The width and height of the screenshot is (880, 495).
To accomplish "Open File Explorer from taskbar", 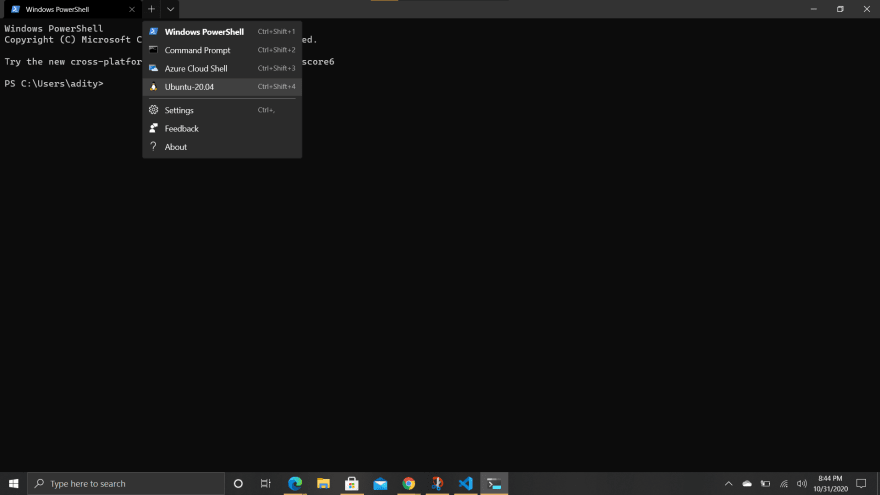I will click(x=323, y=483).
